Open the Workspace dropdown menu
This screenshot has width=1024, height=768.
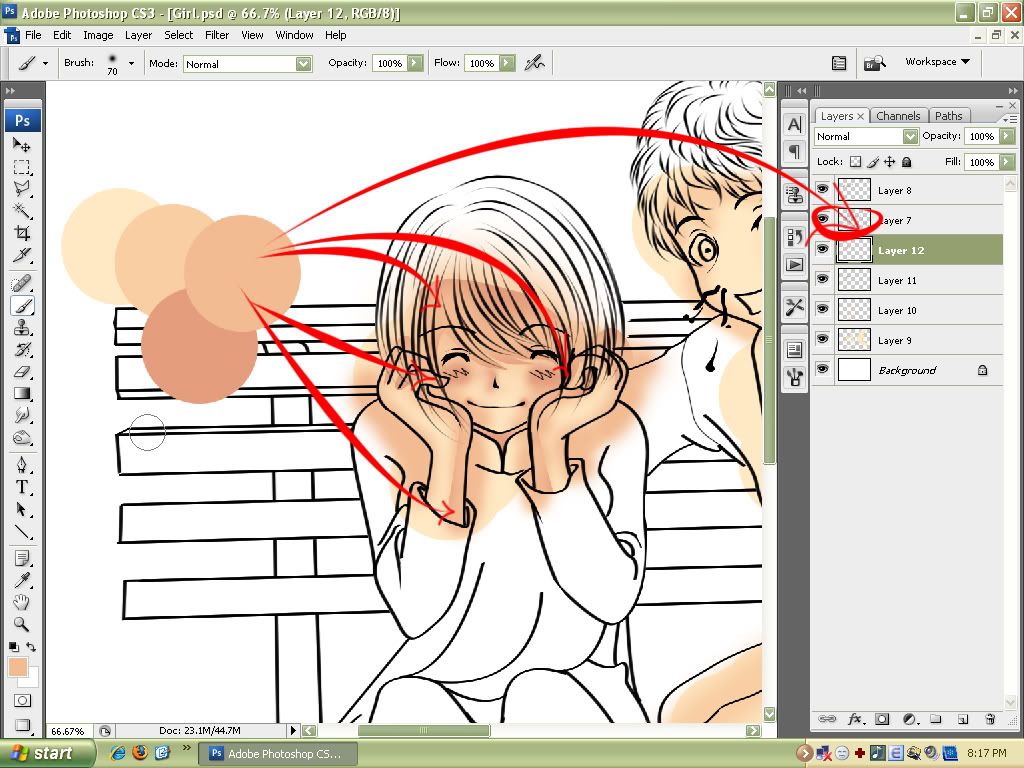click(x=937, y=62)
